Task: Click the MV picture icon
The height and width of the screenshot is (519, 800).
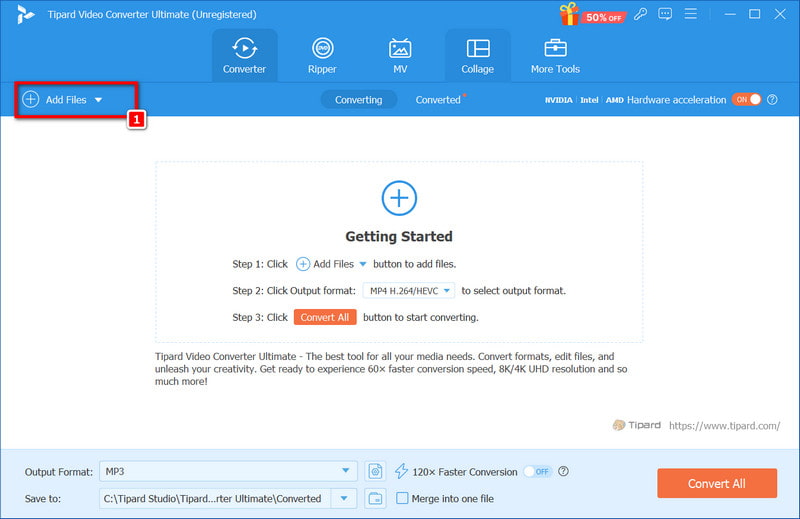Action: pos(400,48)
